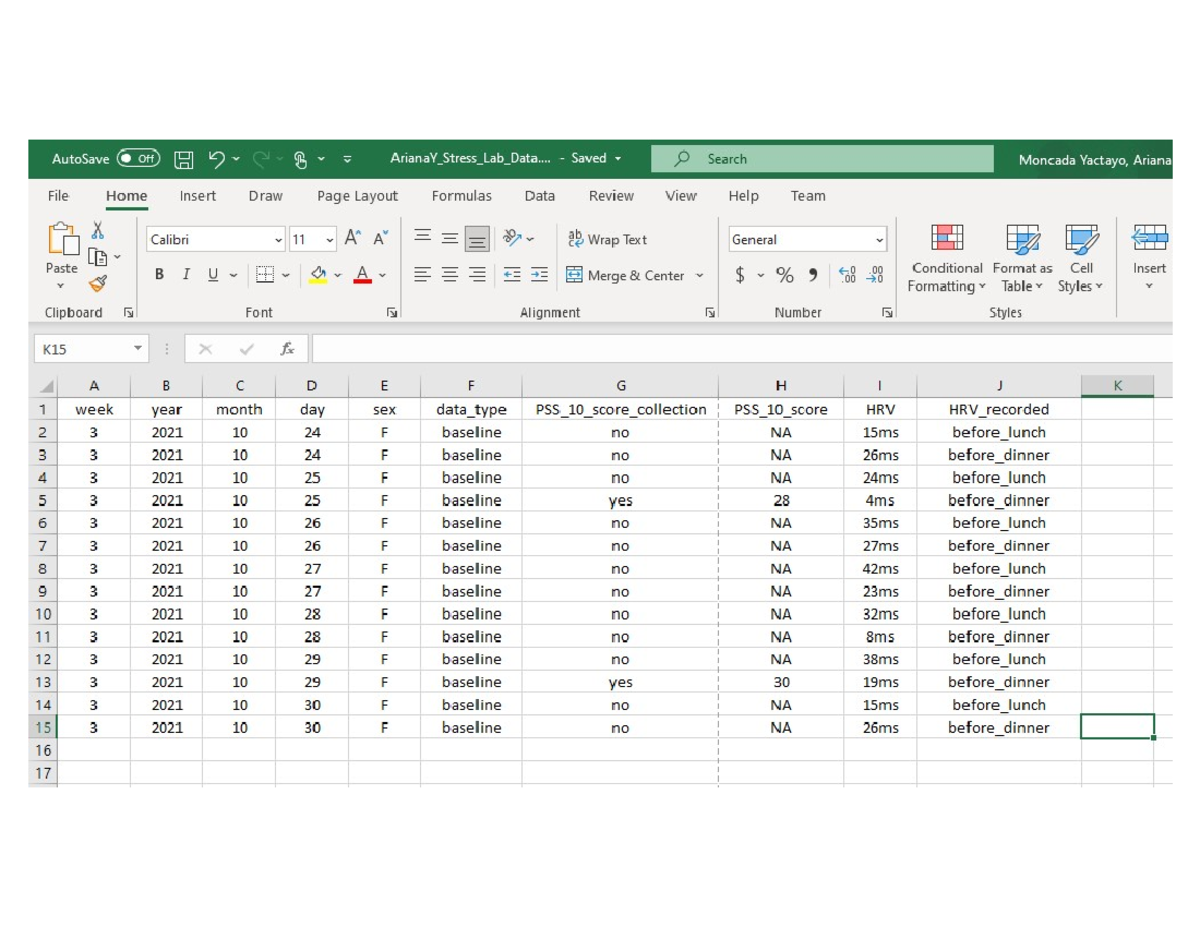
Task: Click the Align Left icon
Action: click(422, 275)
